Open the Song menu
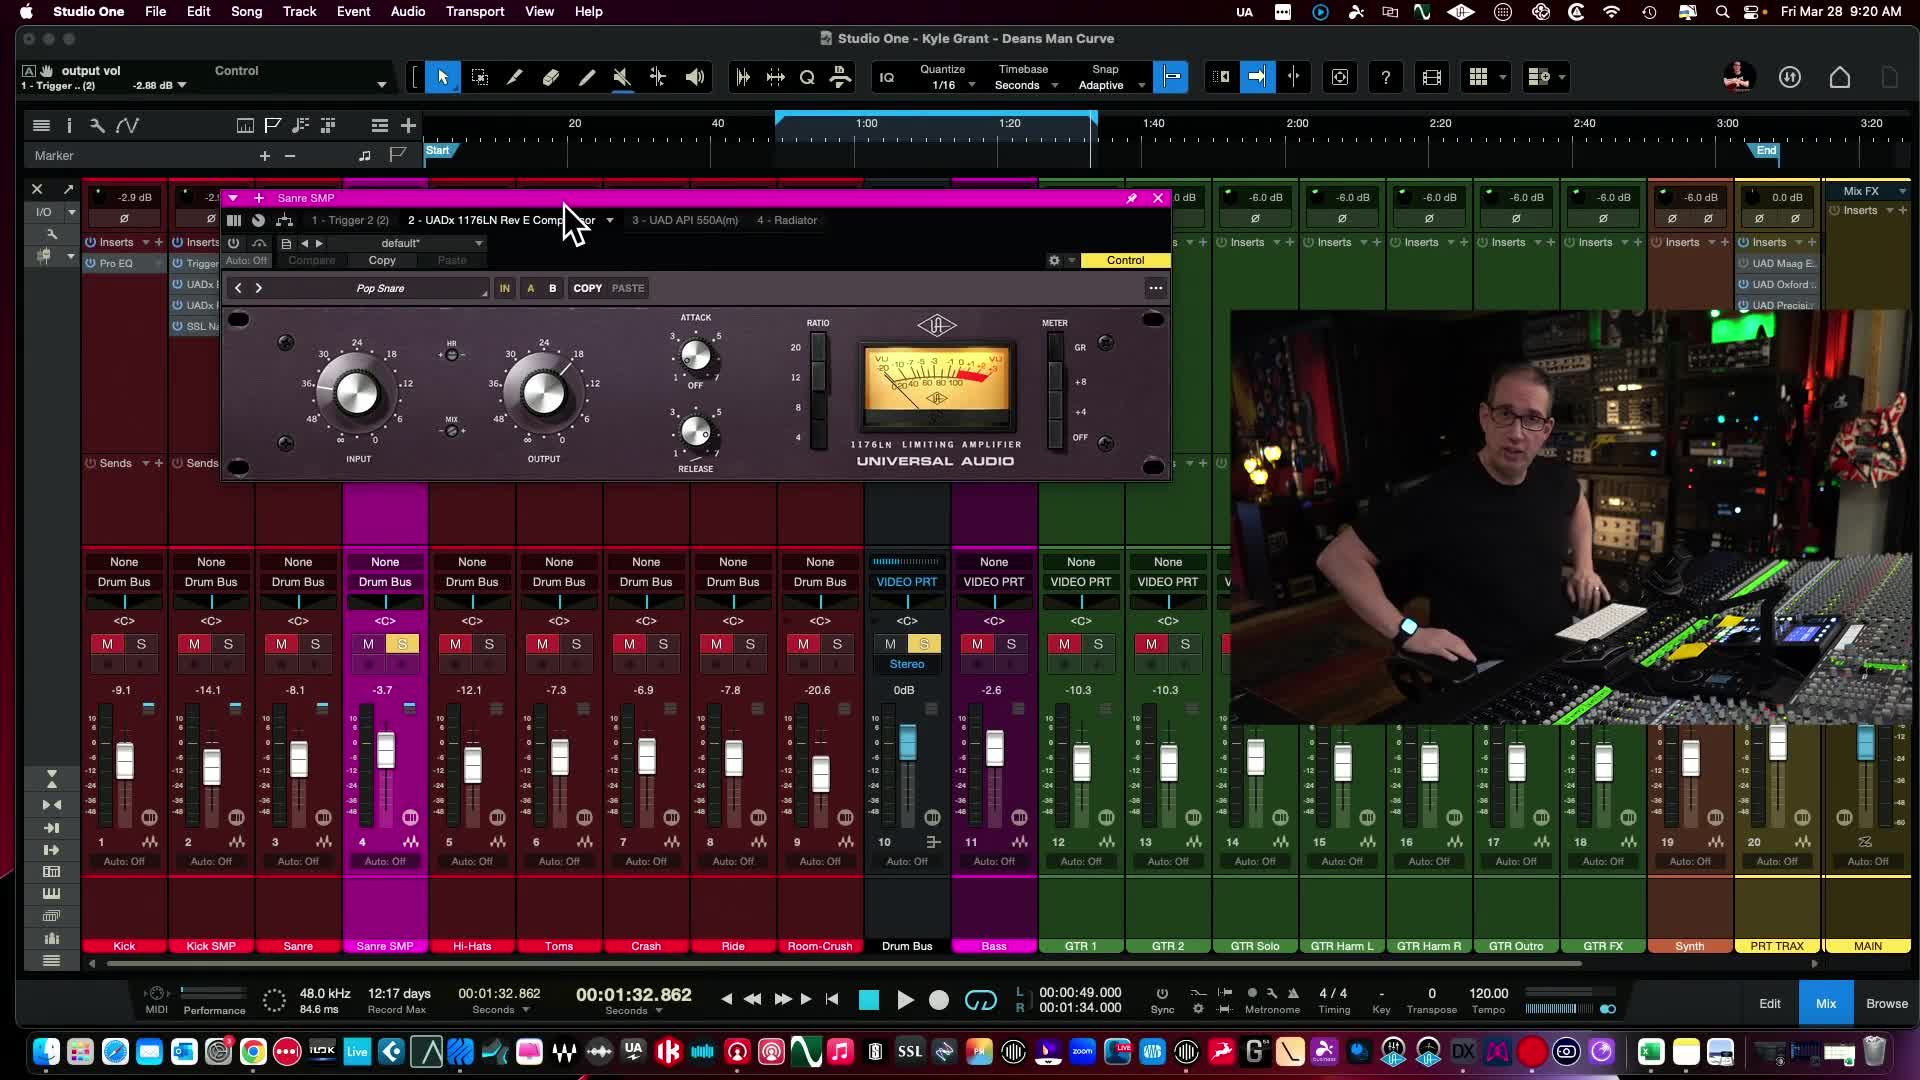 click(246, 11)
